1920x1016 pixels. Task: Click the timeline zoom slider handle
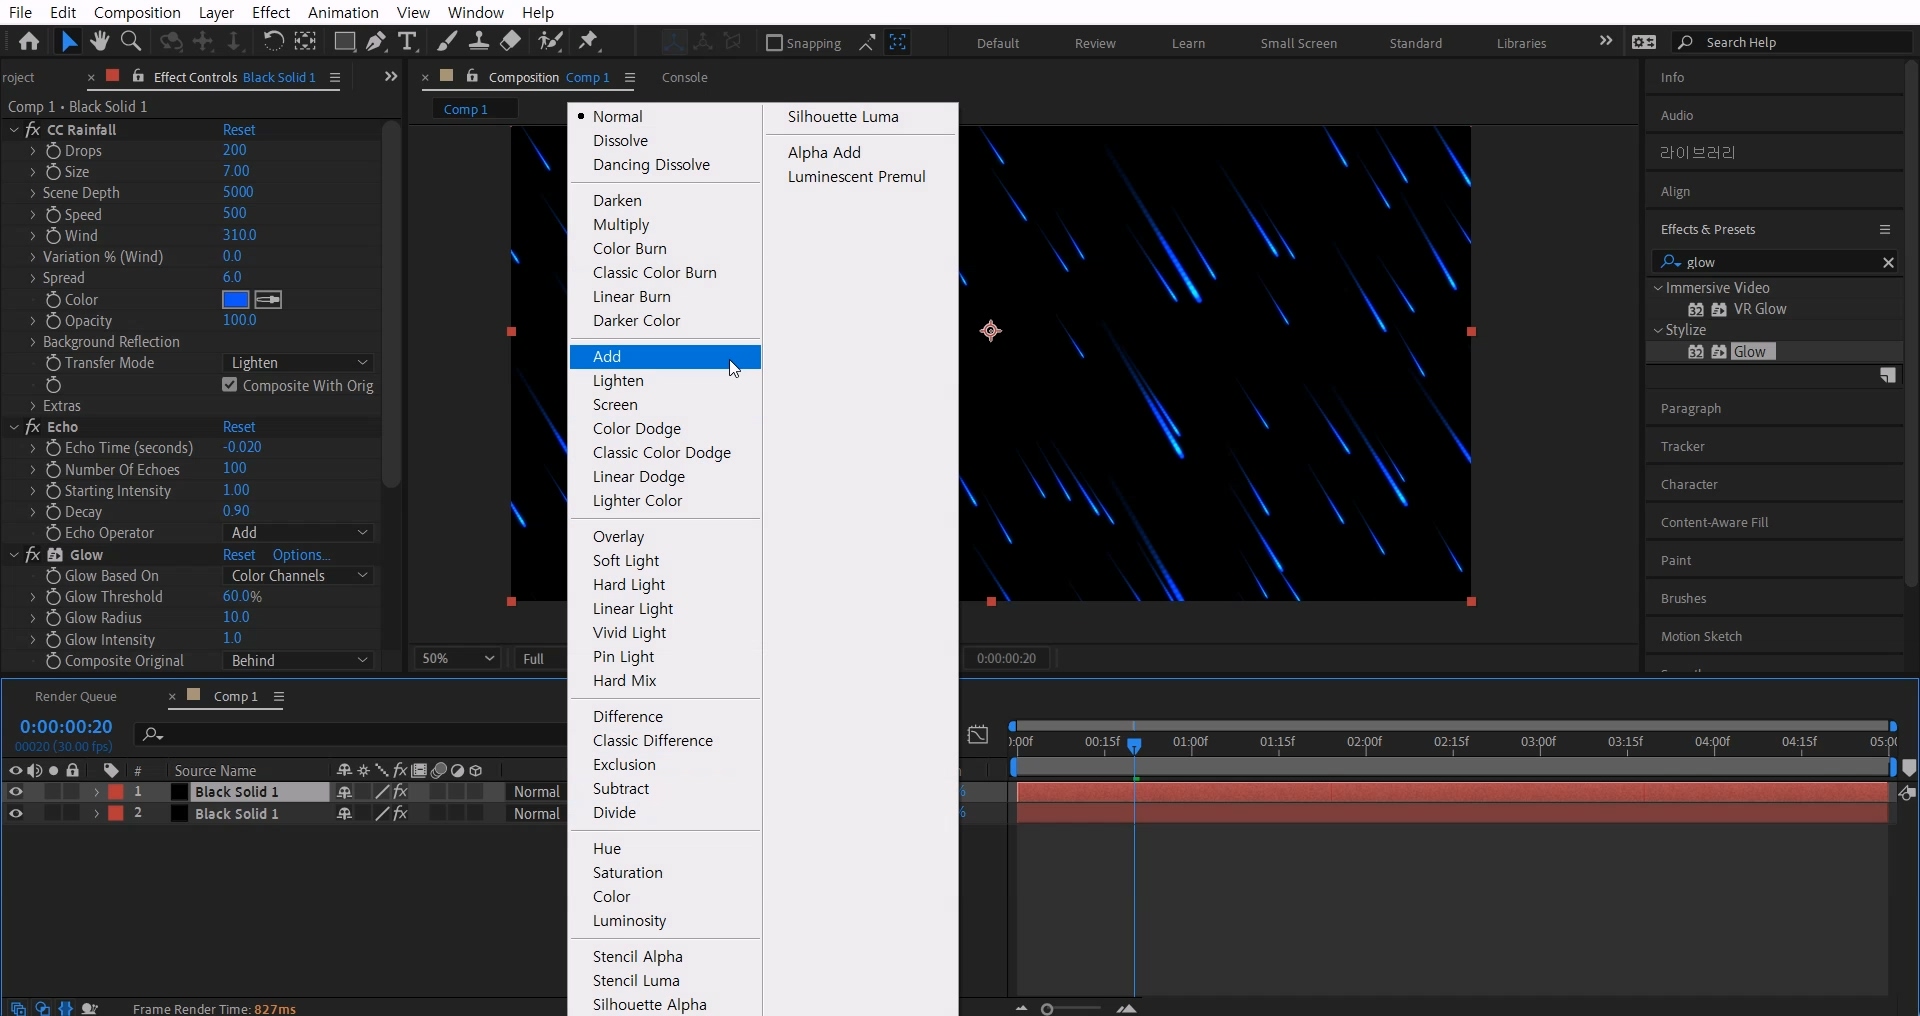pos(1047,1009)
